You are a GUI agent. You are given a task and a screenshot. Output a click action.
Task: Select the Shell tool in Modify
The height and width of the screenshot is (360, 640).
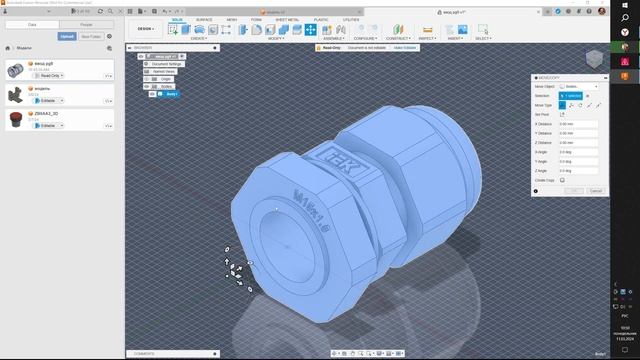click(x=270, y=29)
